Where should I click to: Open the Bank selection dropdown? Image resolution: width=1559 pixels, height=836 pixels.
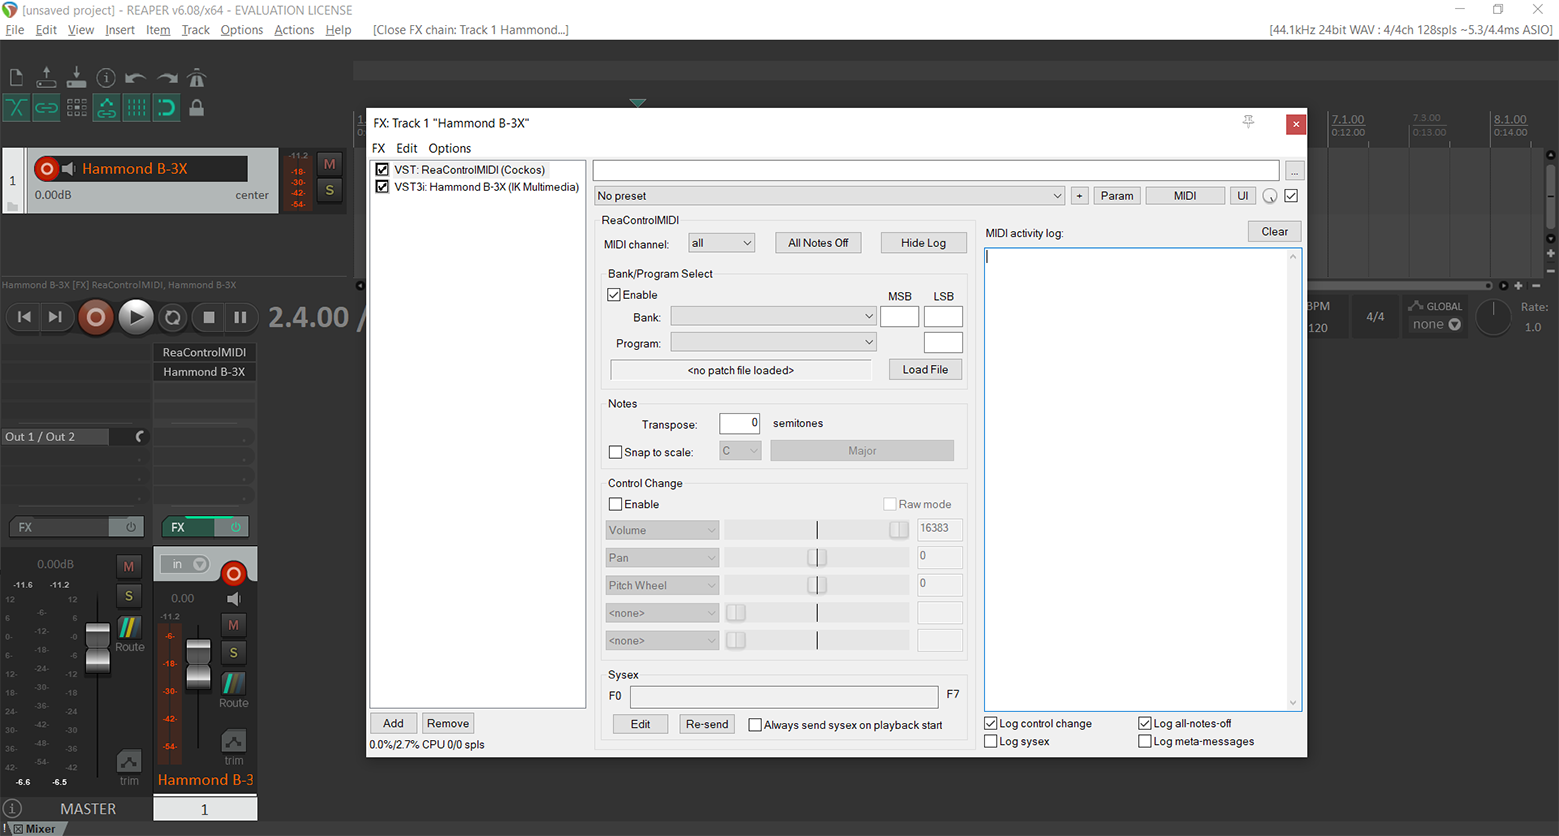point(773,316)
